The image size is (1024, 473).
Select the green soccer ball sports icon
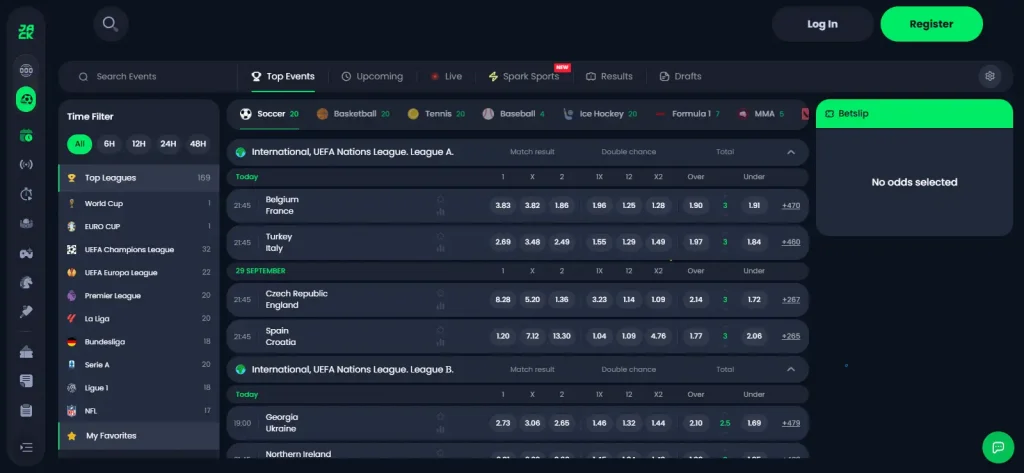click(x=26, y=99)
